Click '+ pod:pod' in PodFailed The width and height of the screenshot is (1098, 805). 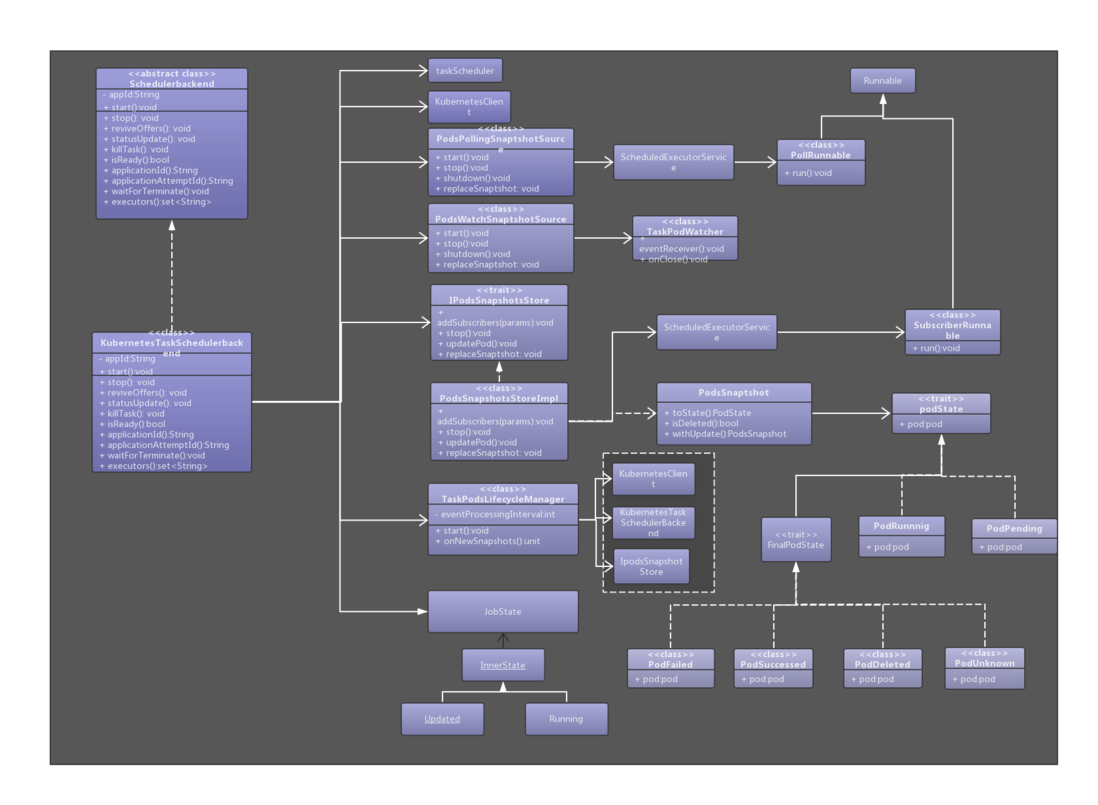[x=656, y=679]
